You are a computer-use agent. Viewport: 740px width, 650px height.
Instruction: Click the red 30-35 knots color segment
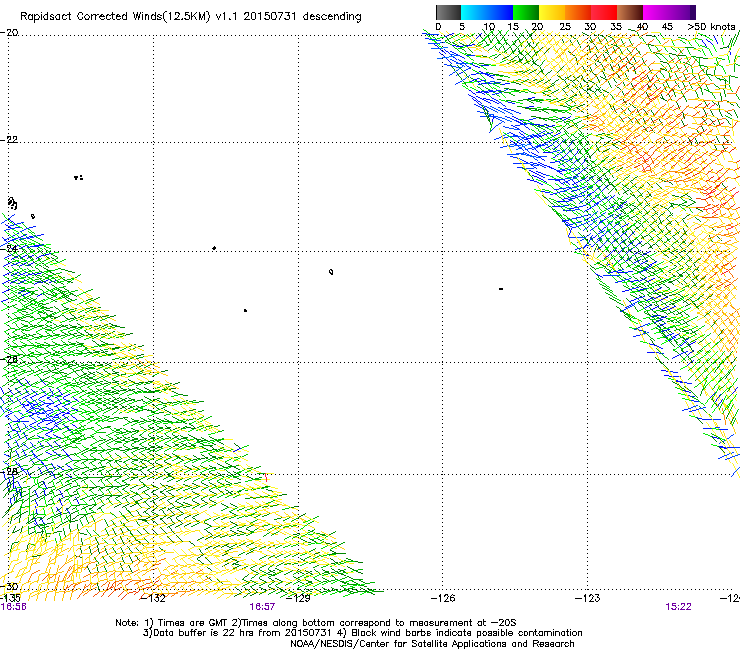pyautogui.click(x=604, y=13)
